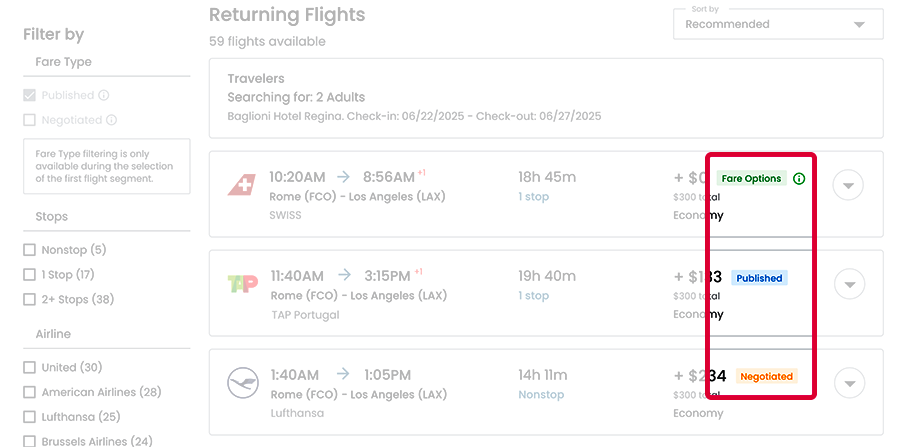Expand the Lufthansa flight details arrow

[x=849, y=383]
